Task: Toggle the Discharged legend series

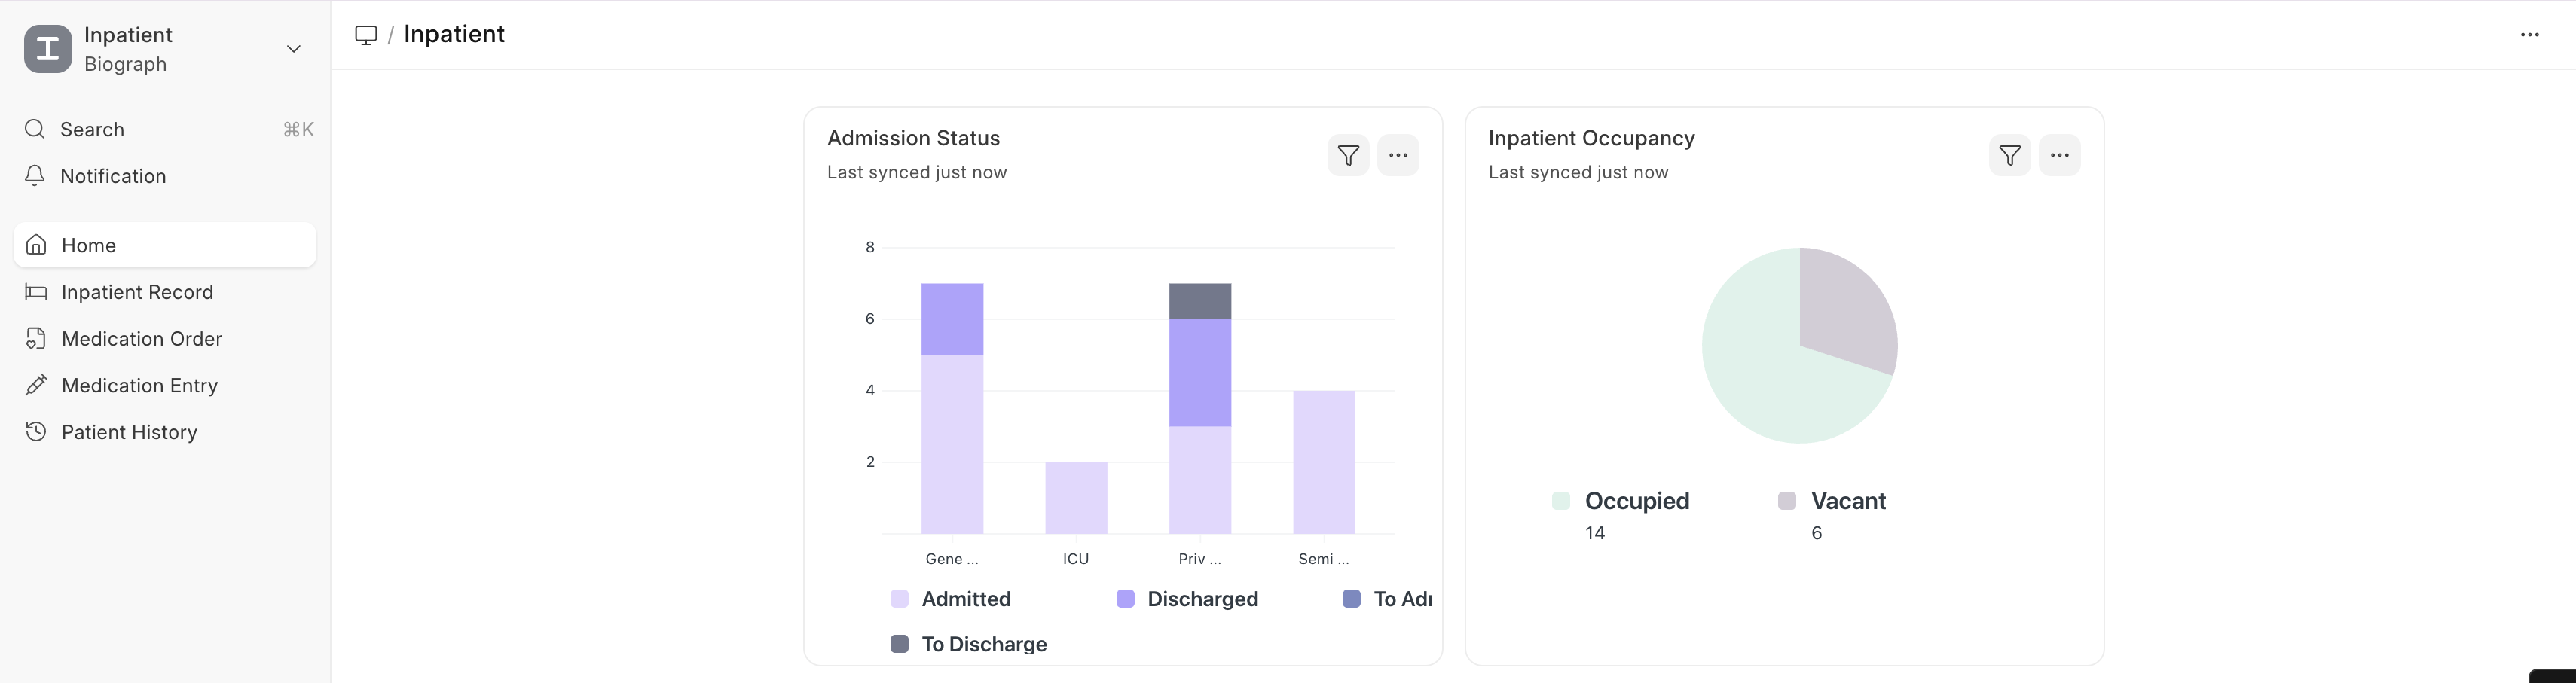Action: pos(1202,599)
